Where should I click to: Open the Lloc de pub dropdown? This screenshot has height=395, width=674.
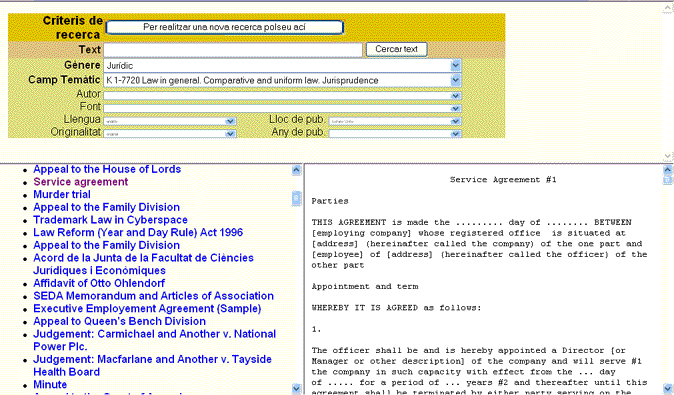tap(395, 121)
